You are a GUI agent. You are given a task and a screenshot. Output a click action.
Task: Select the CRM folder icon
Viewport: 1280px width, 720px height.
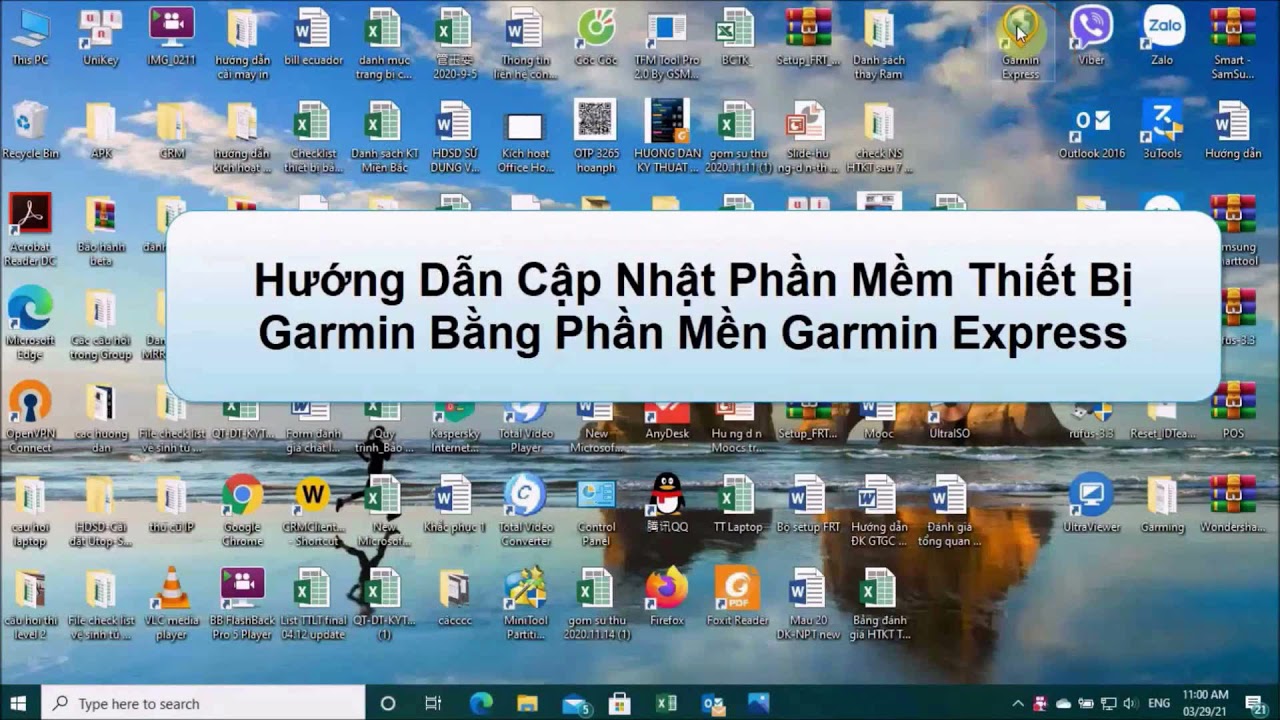[x=171, y=130]
